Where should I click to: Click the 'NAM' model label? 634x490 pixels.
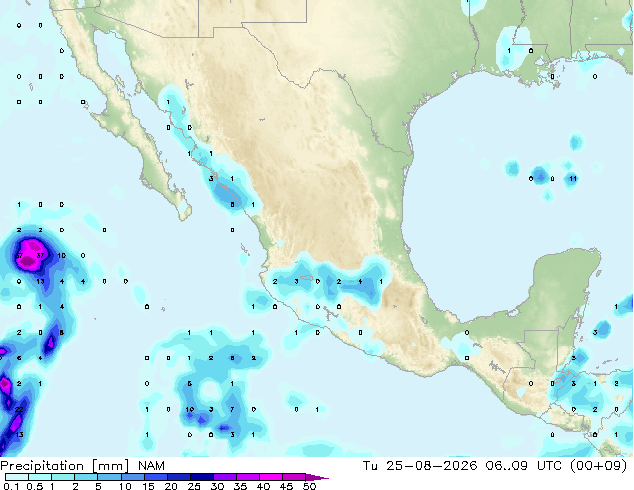[151, 466]
